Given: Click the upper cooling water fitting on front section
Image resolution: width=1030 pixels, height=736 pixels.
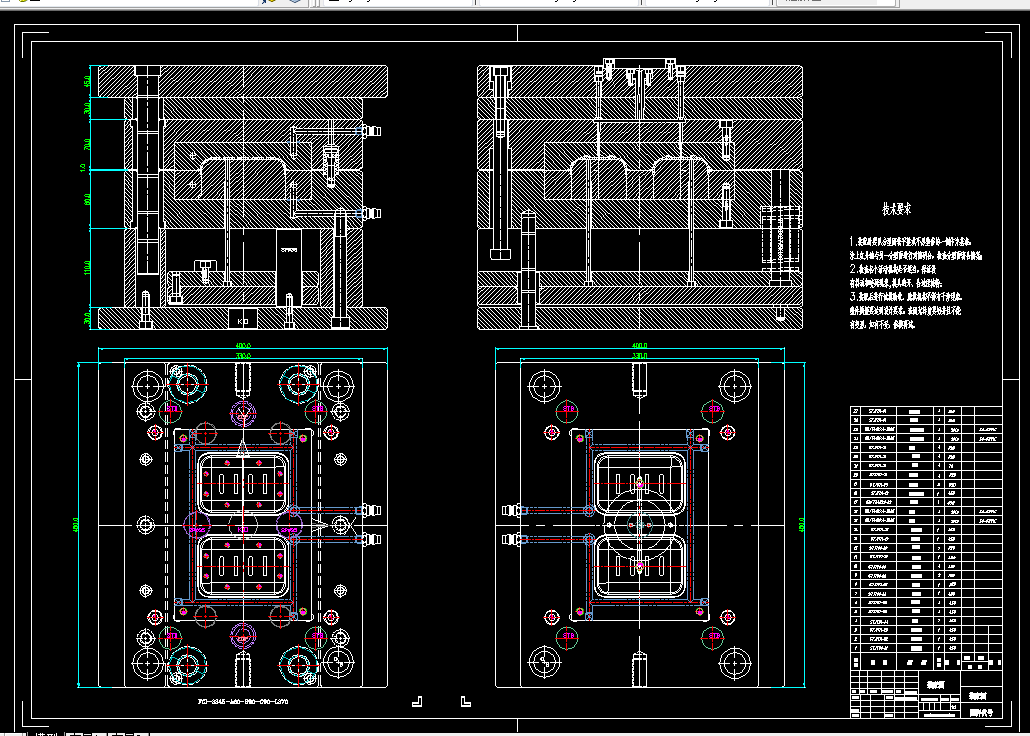Looking at the screenshot, I should click(x=371, y=131).
